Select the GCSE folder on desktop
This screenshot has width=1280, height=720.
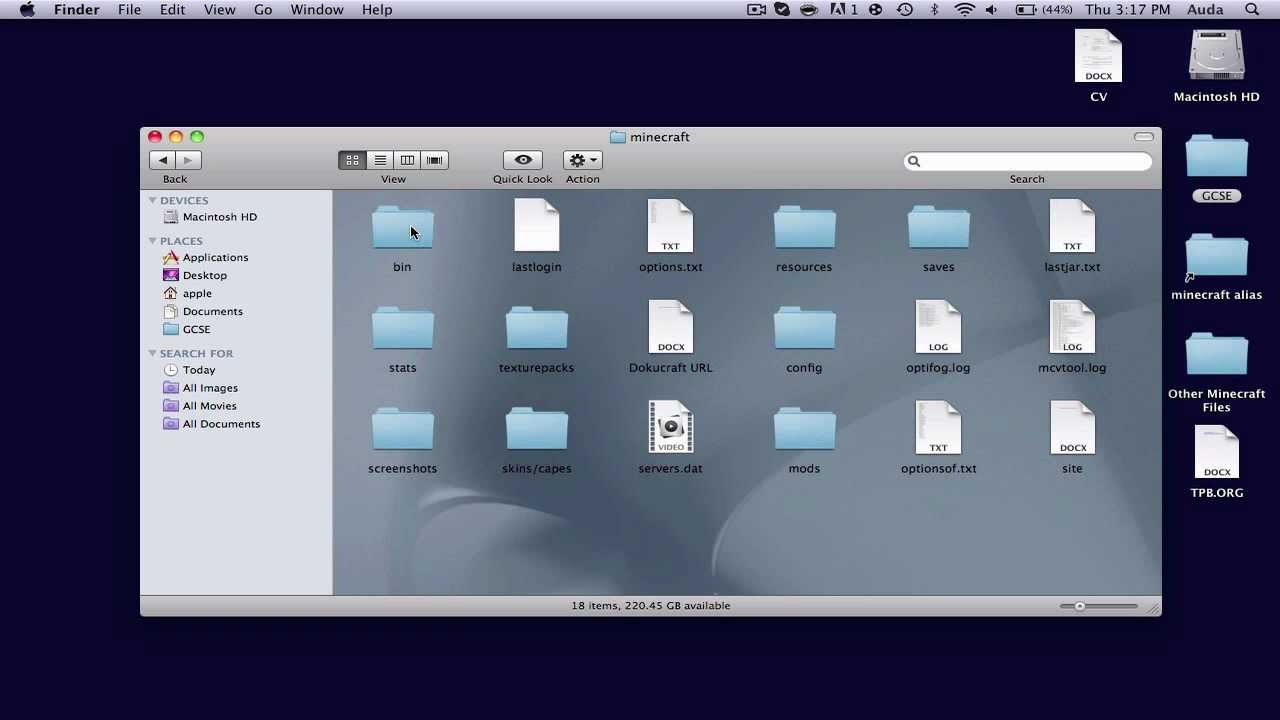point(1216,158)
